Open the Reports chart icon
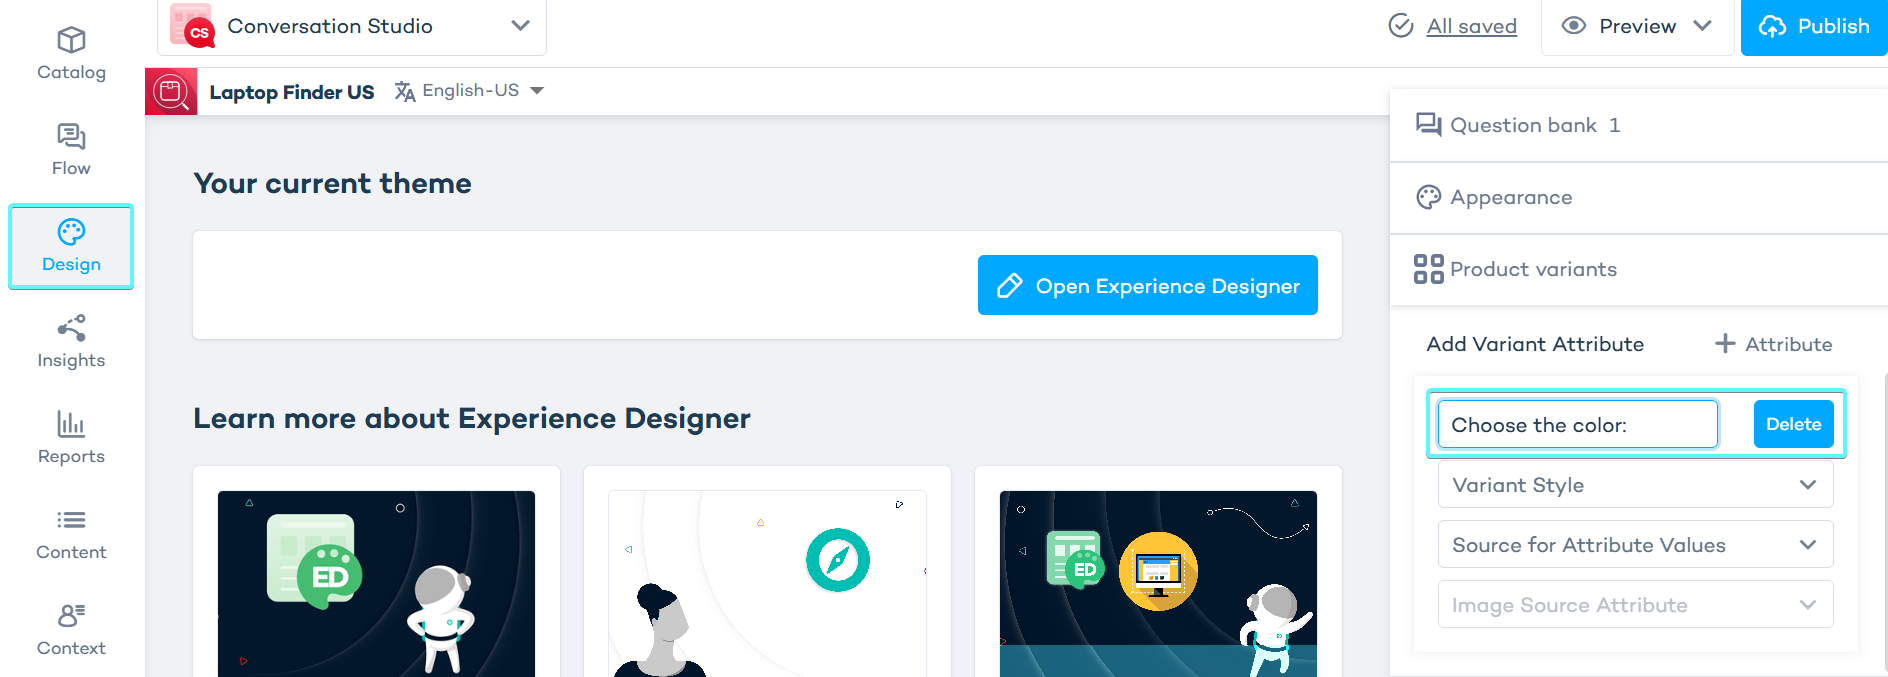 tap(71, 424)
